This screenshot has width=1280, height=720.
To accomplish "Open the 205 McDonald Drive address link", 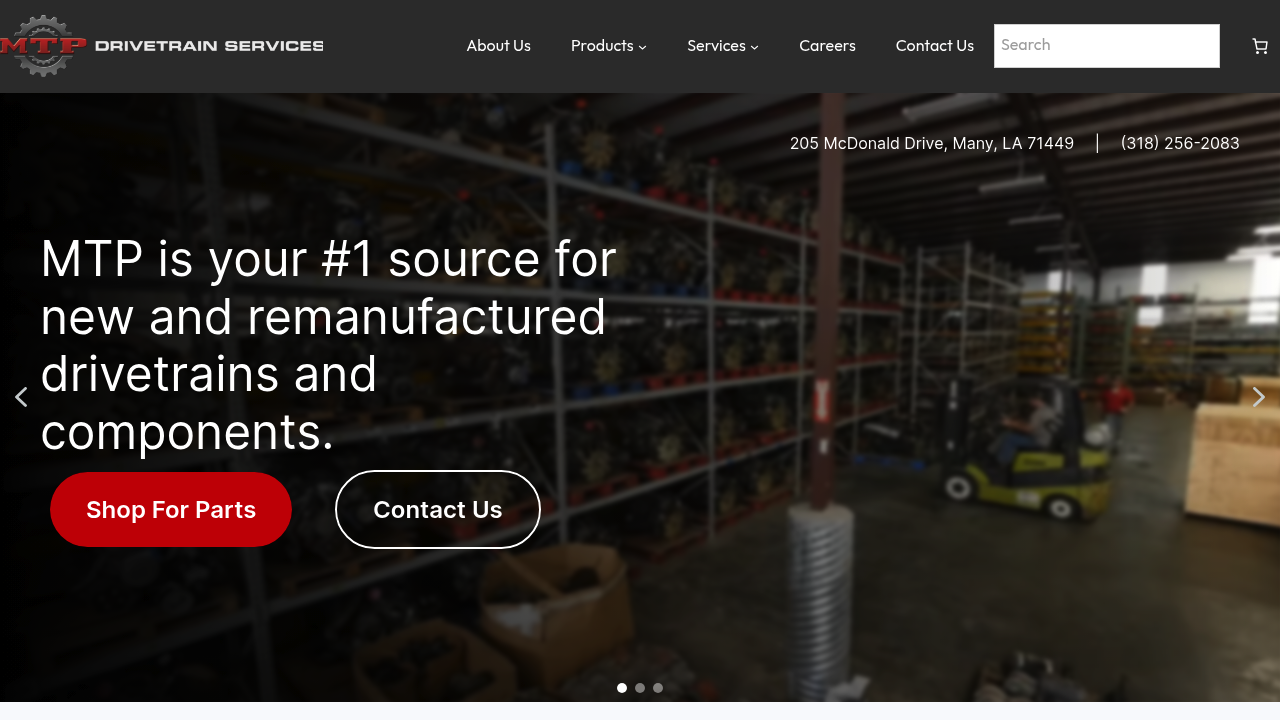I will coord(932,143).
